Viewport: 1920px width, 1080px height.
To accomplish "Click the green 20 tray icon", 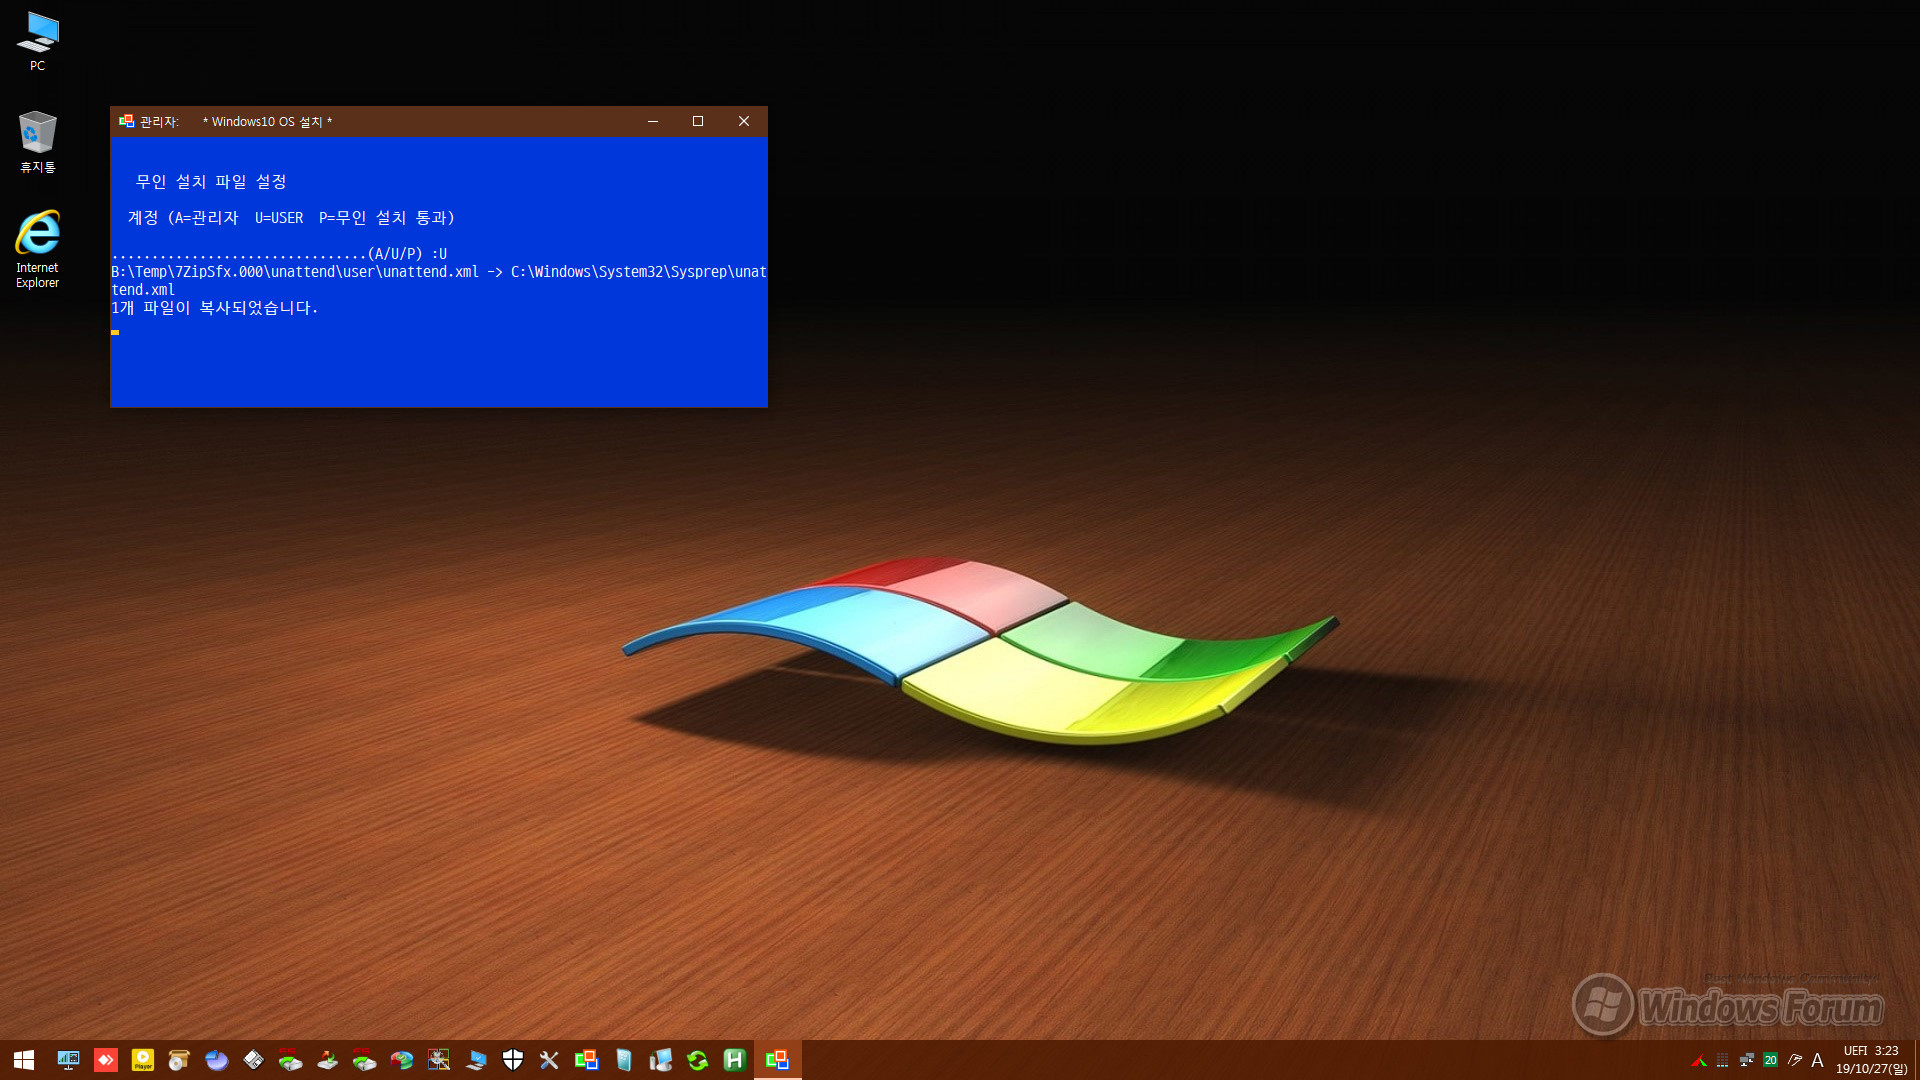I will [1770, 1061].
